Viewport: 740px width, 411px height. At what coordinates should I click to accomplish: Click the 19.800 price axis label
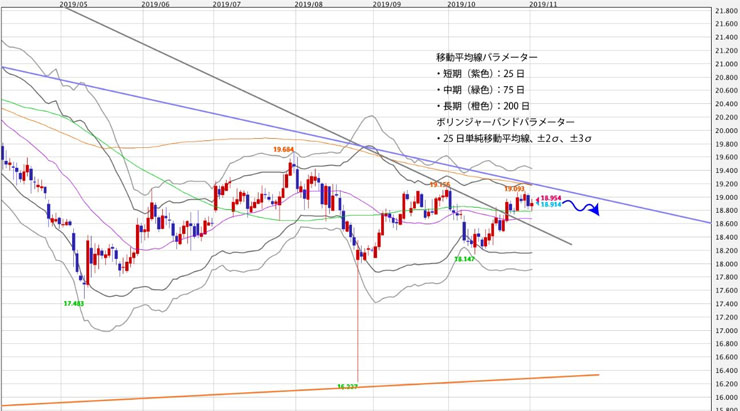726,144
